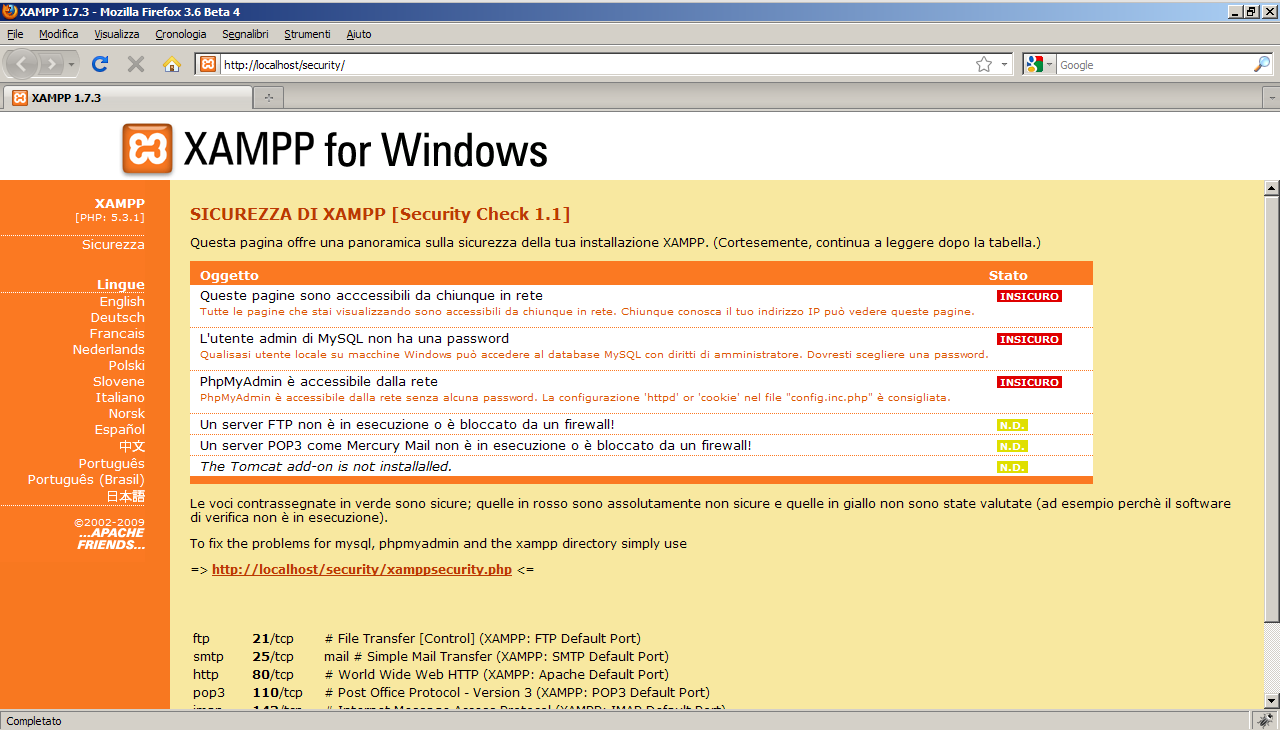Click INSICURO badge for MySQL admin password row
The image size is (1280, 731).
pos(1029,339)
